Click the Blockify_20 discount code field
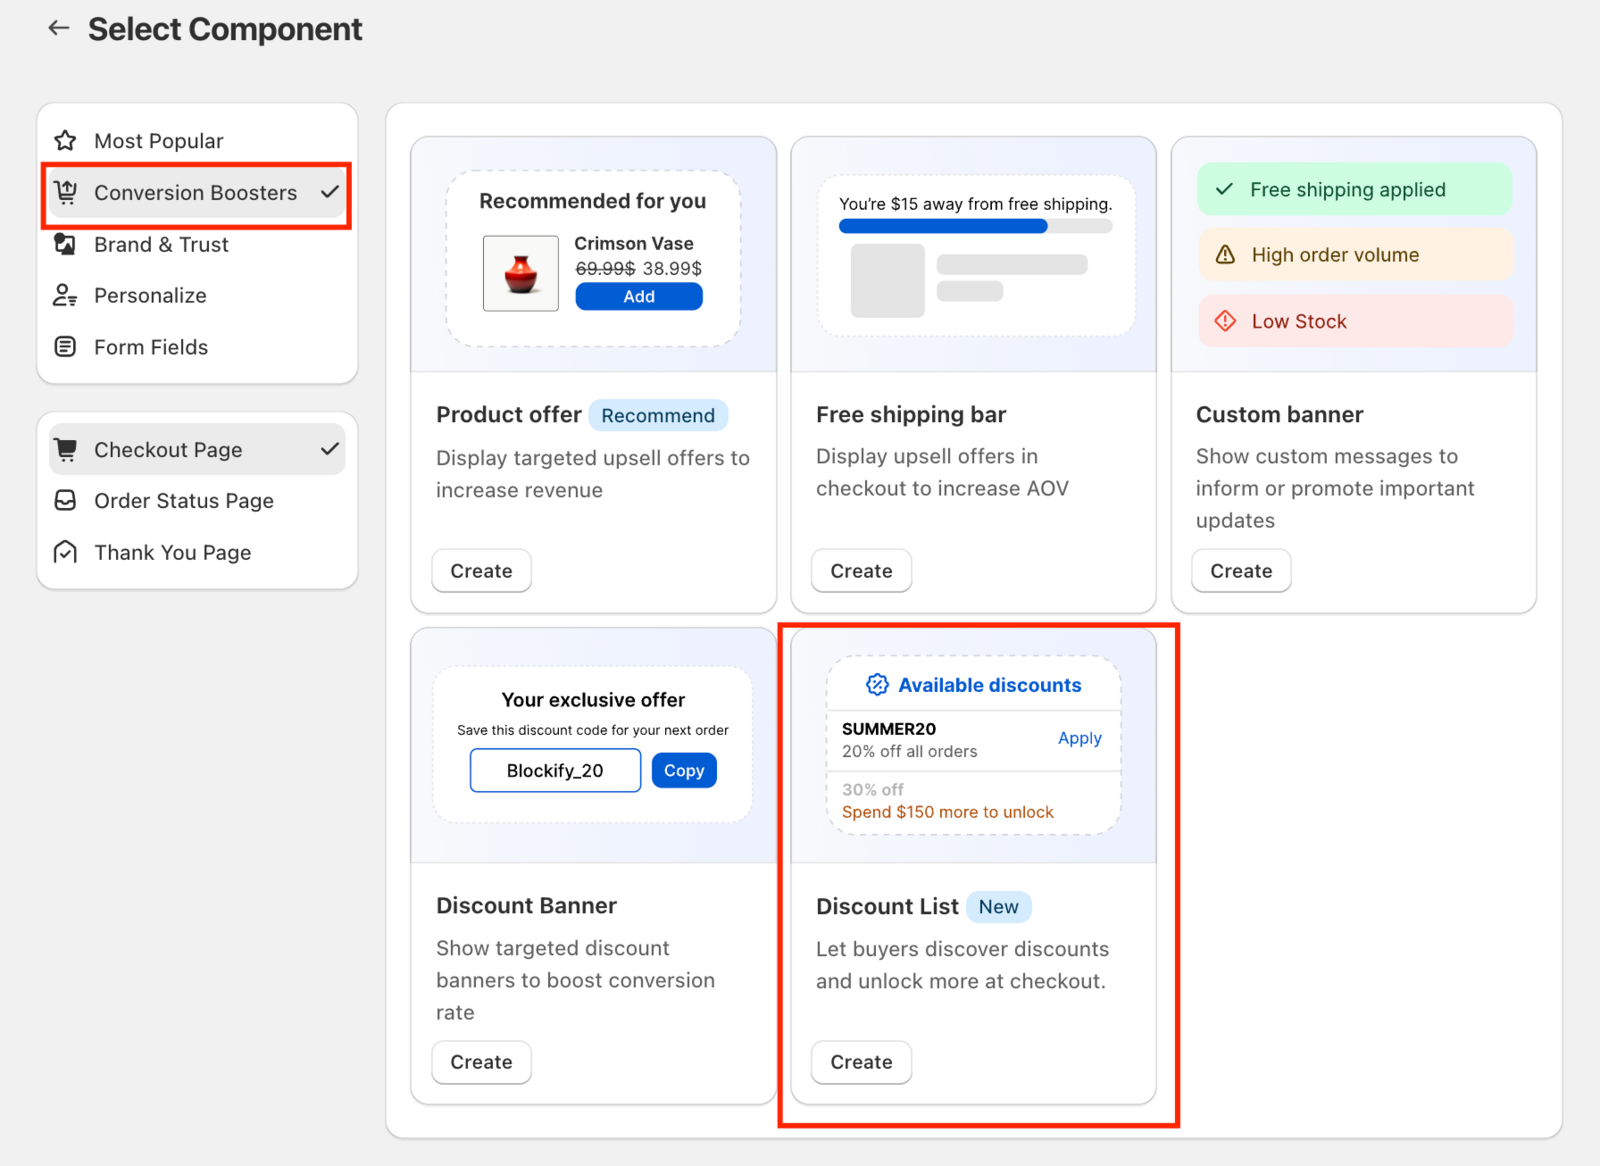Screen dimensions: 1600x1166 (555, 770)
